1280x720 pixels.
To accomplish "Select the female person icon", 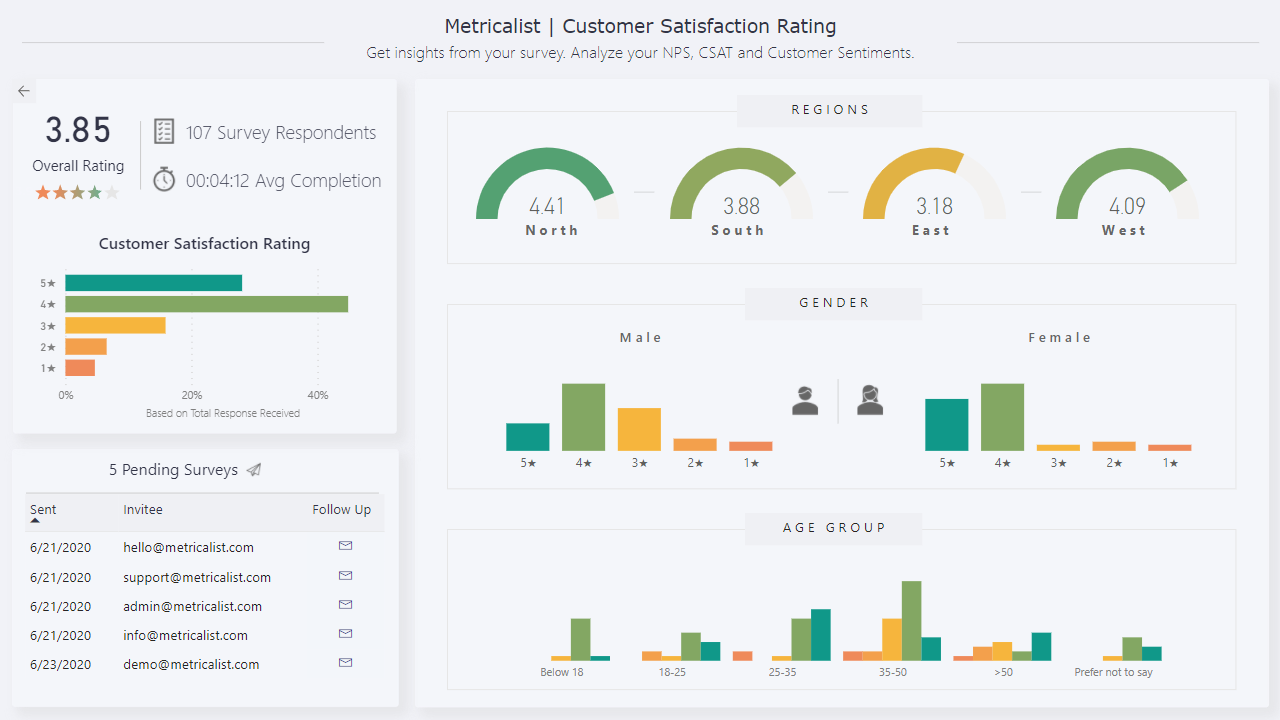I will coord(870,400).
